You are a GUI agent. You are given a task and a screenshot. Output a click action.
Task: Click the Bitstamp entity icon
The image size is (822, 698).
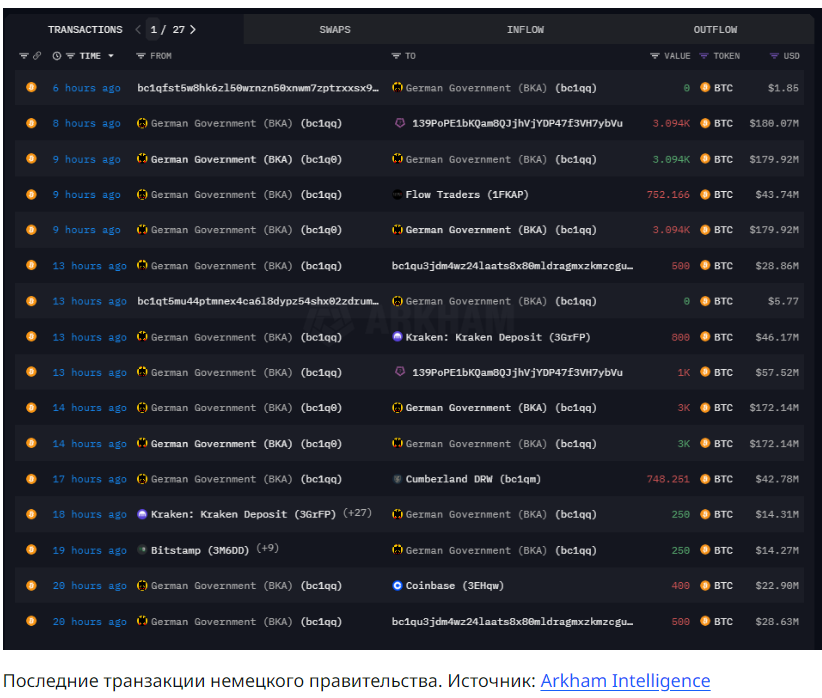(x=142, y=550)
